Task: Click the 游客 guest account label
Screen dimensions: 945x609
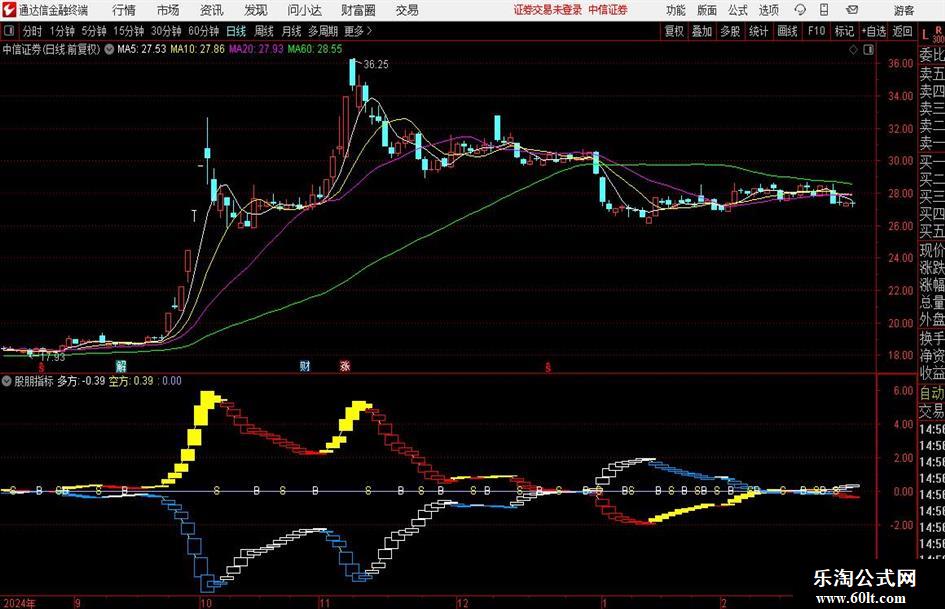Action: coord(903,10)
